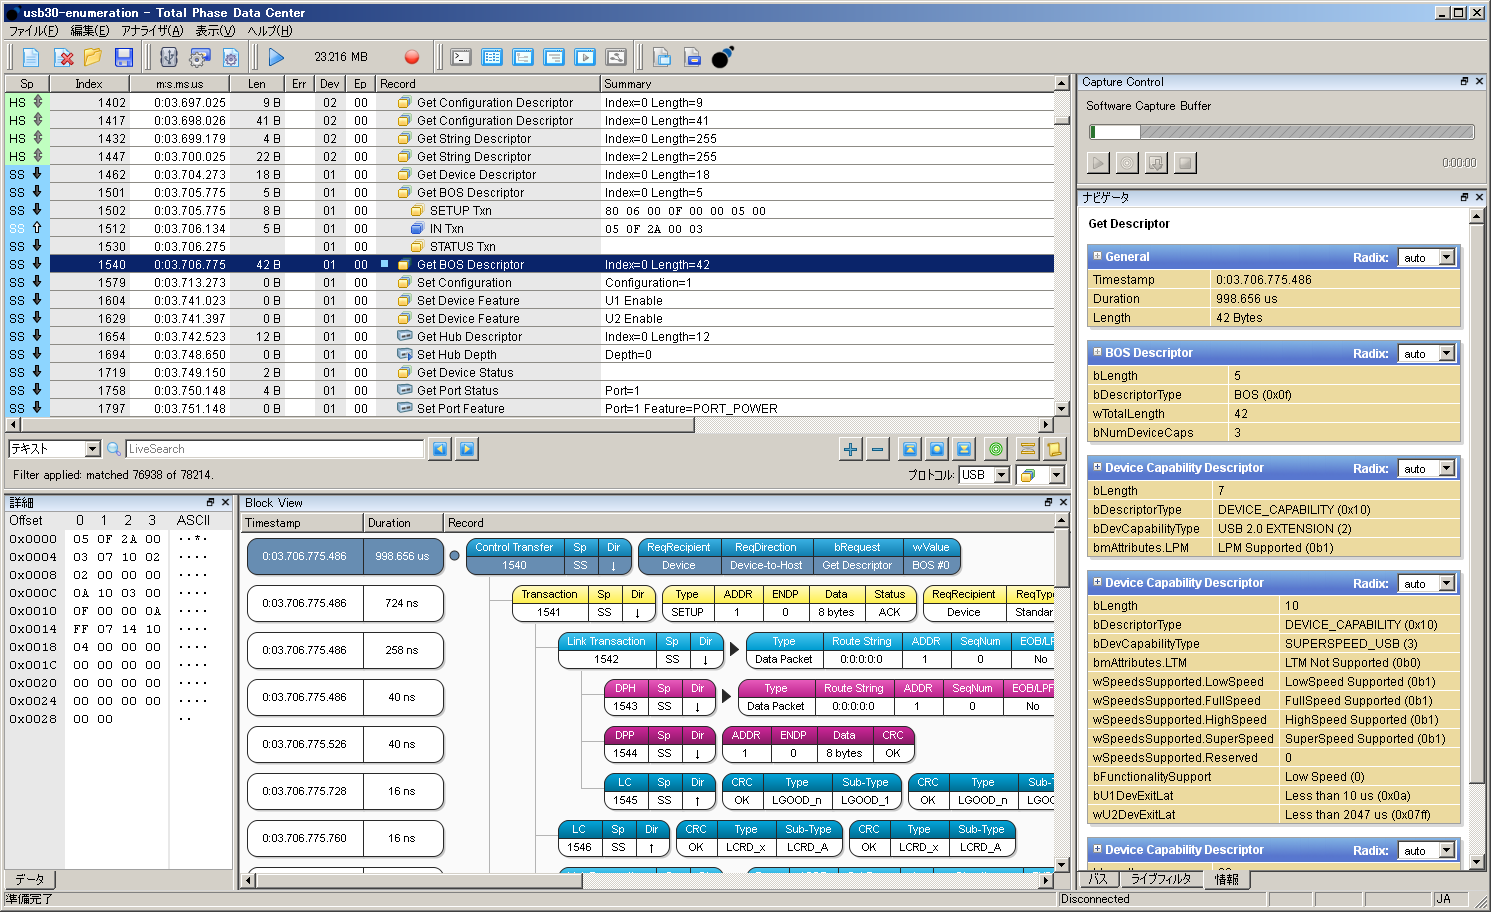This screenshot has width=1491, height=912.
Task: Sort by the Summary column header
Action: pos(827,84)
